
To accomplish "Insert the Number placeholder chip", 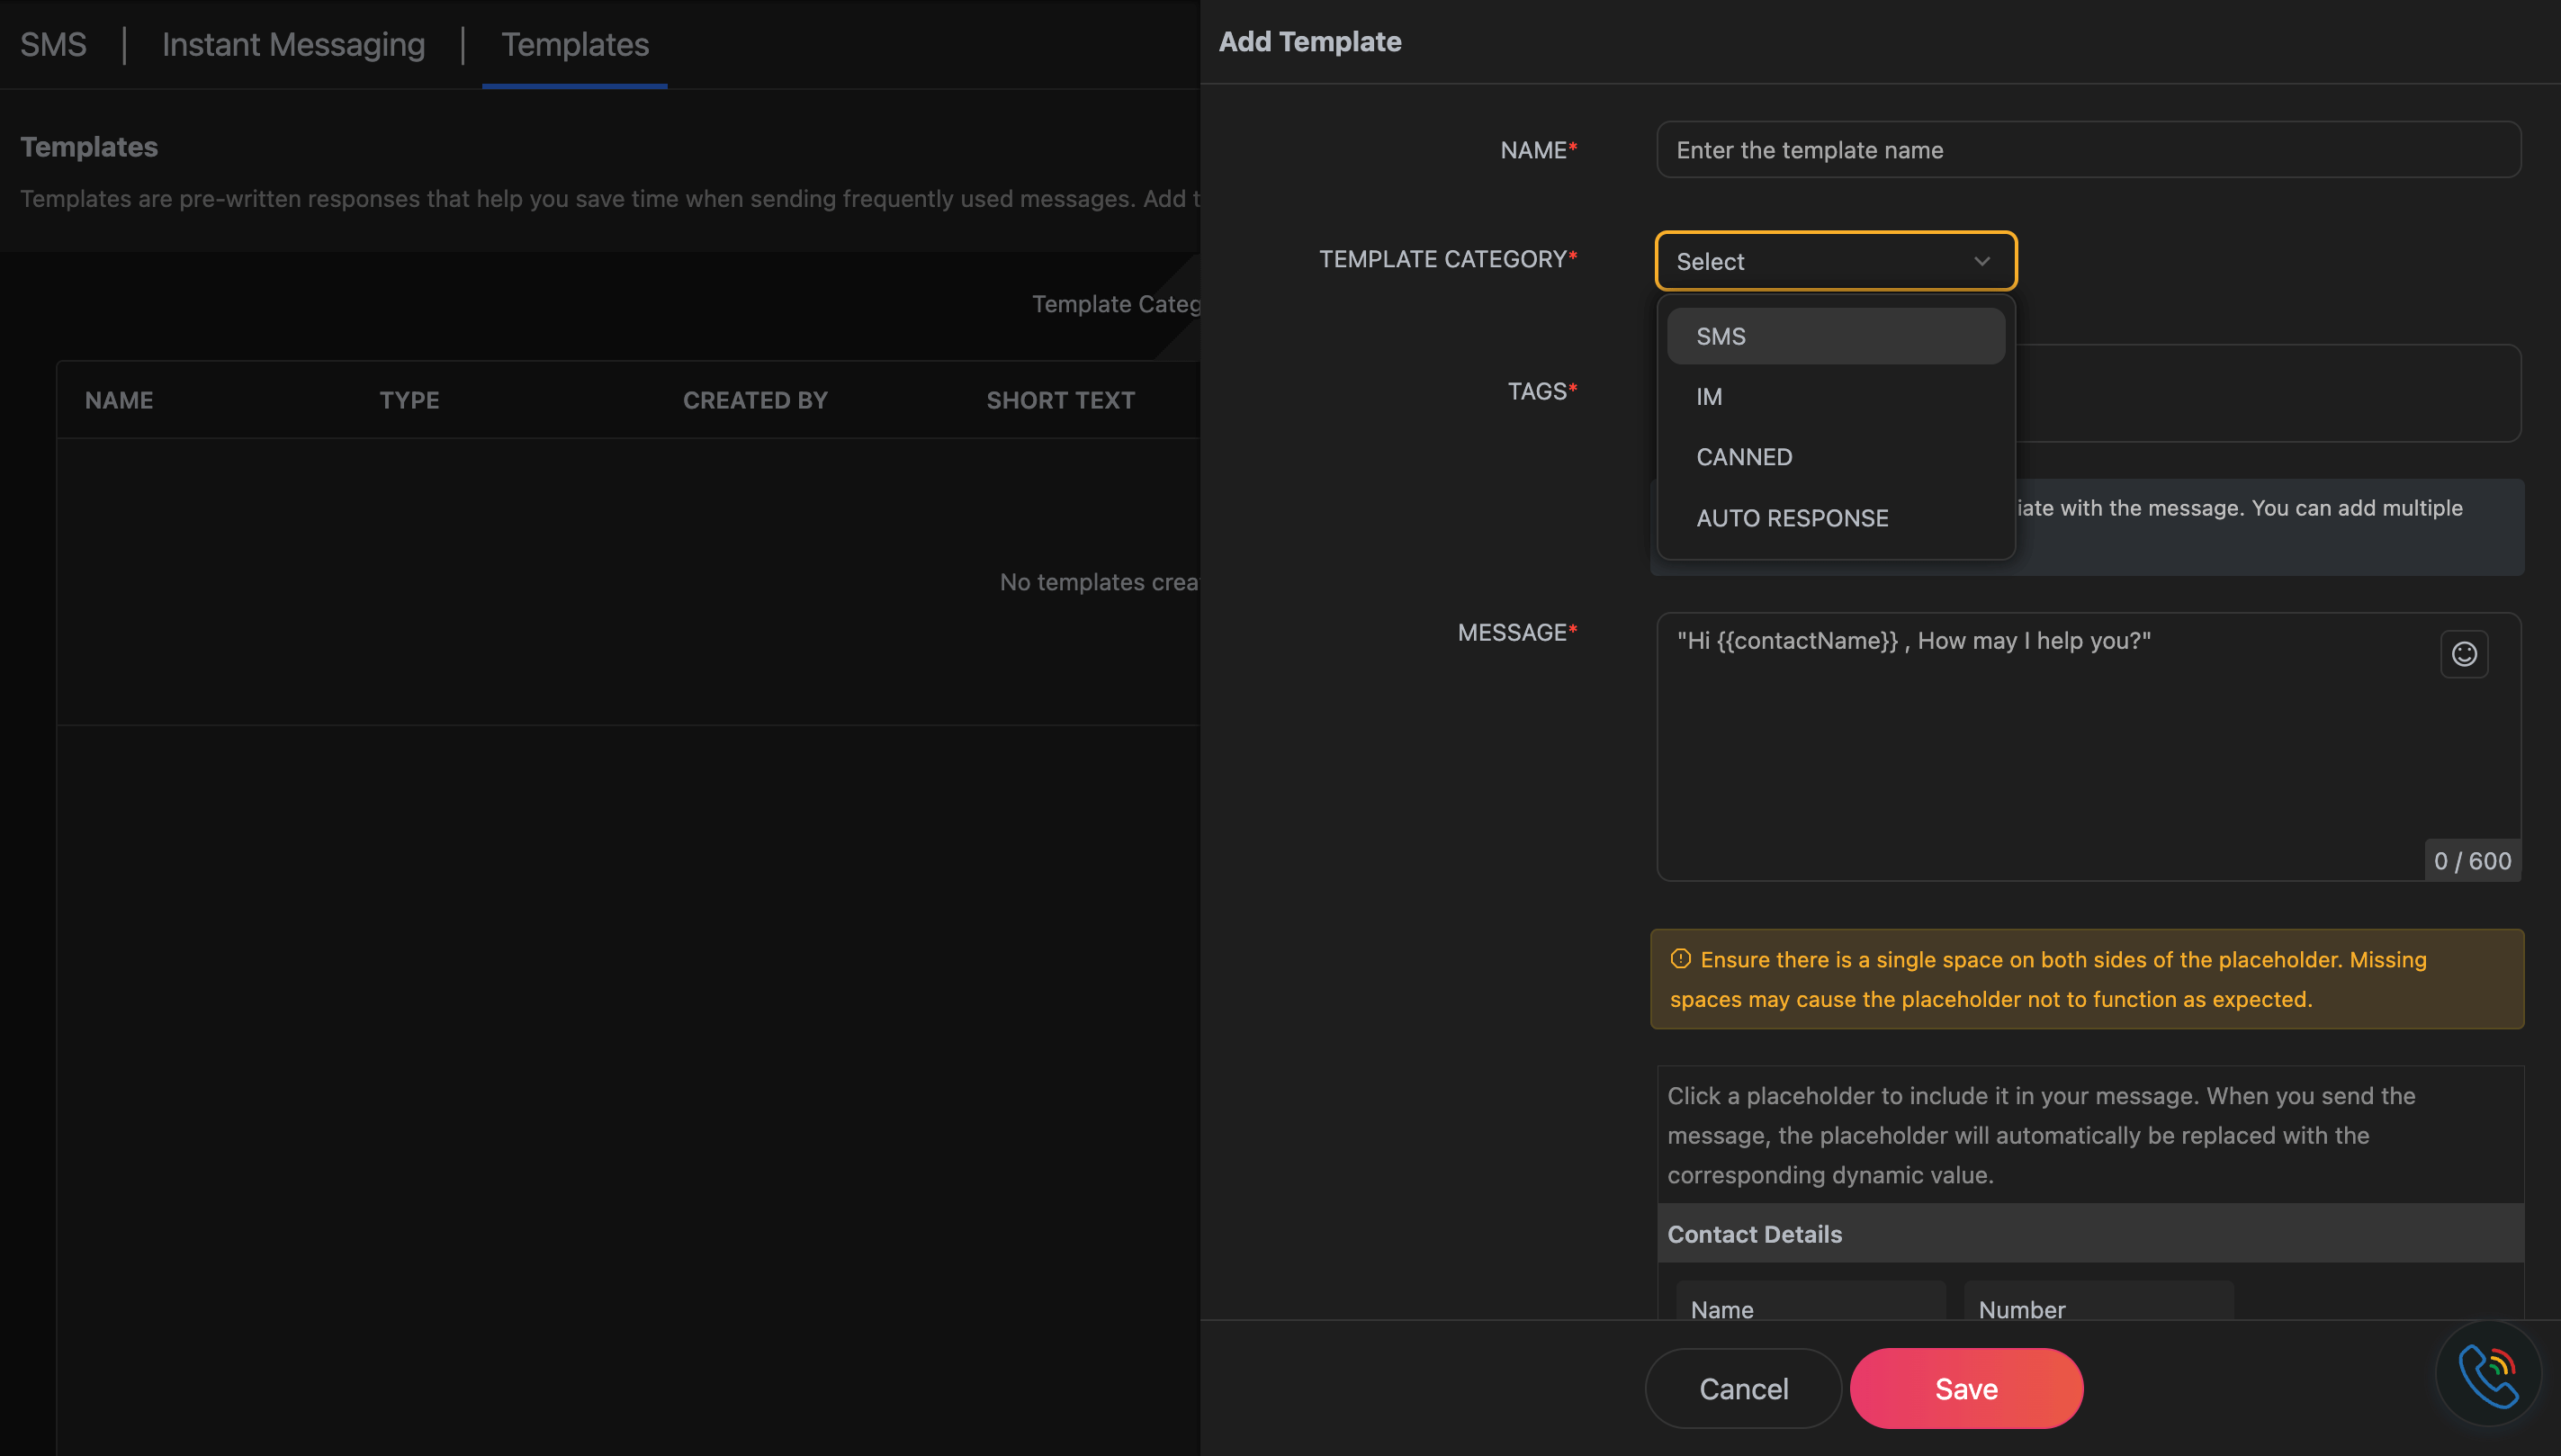I will coord(2021,1308).
